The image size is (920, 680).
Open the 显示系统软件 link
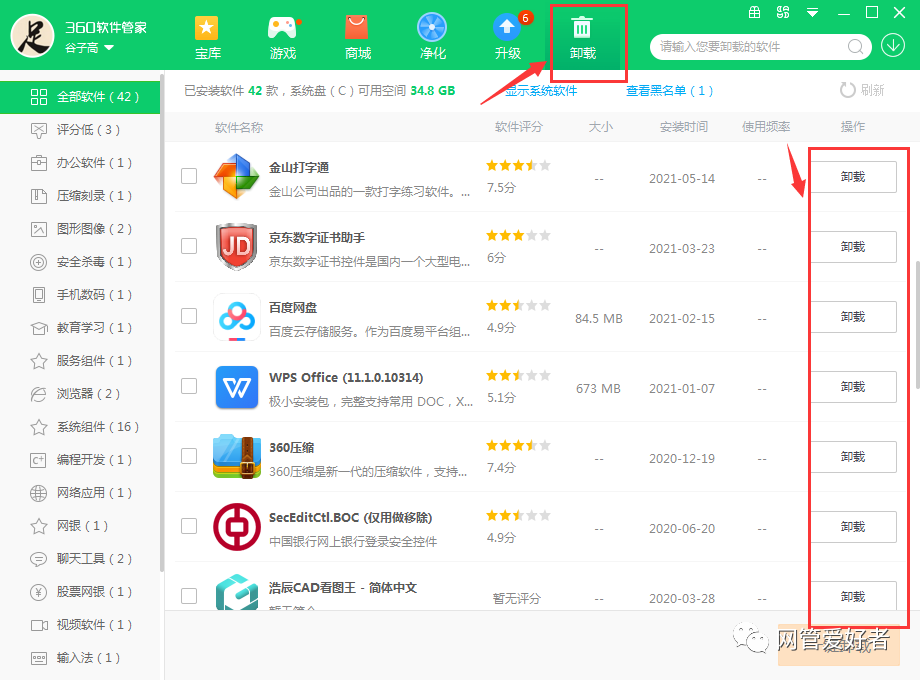(x=541, y=91)
